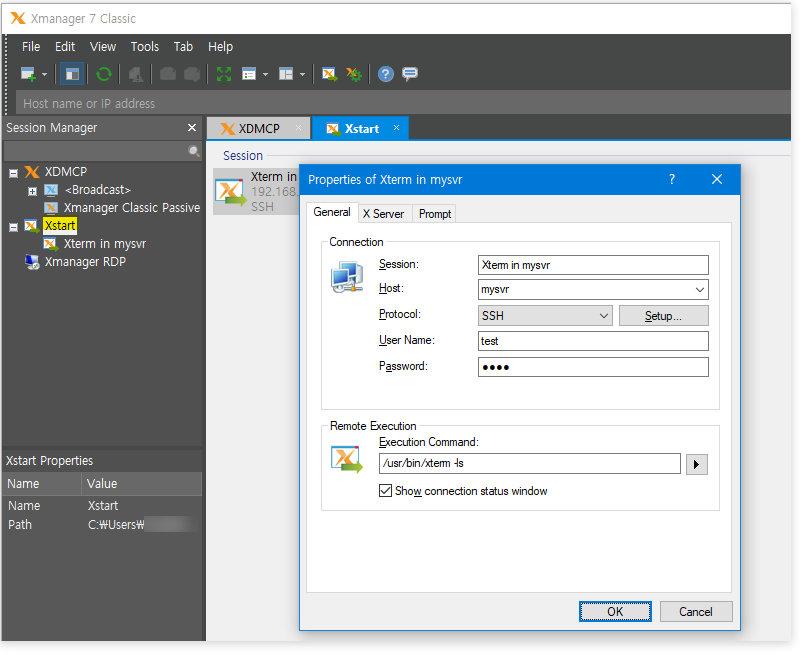Open the Host dropdown list
Screen dimensions: 805x655
pos(698,290)
